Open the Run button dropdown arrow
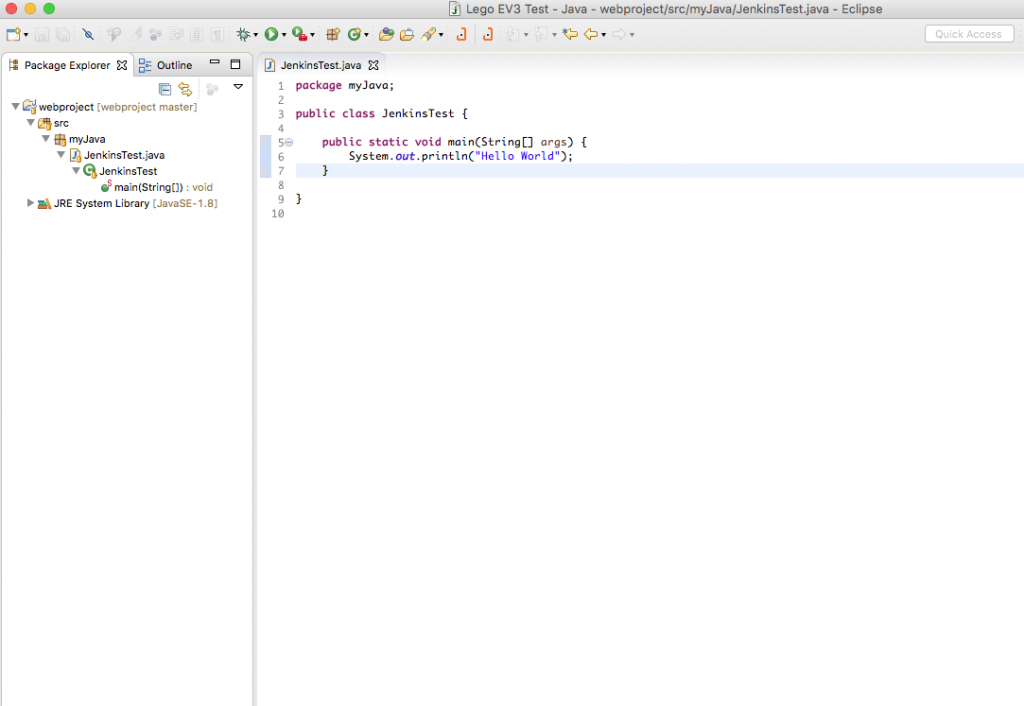Image resolution: width=1024 pixels, height=706 pixels. point(284,33)
